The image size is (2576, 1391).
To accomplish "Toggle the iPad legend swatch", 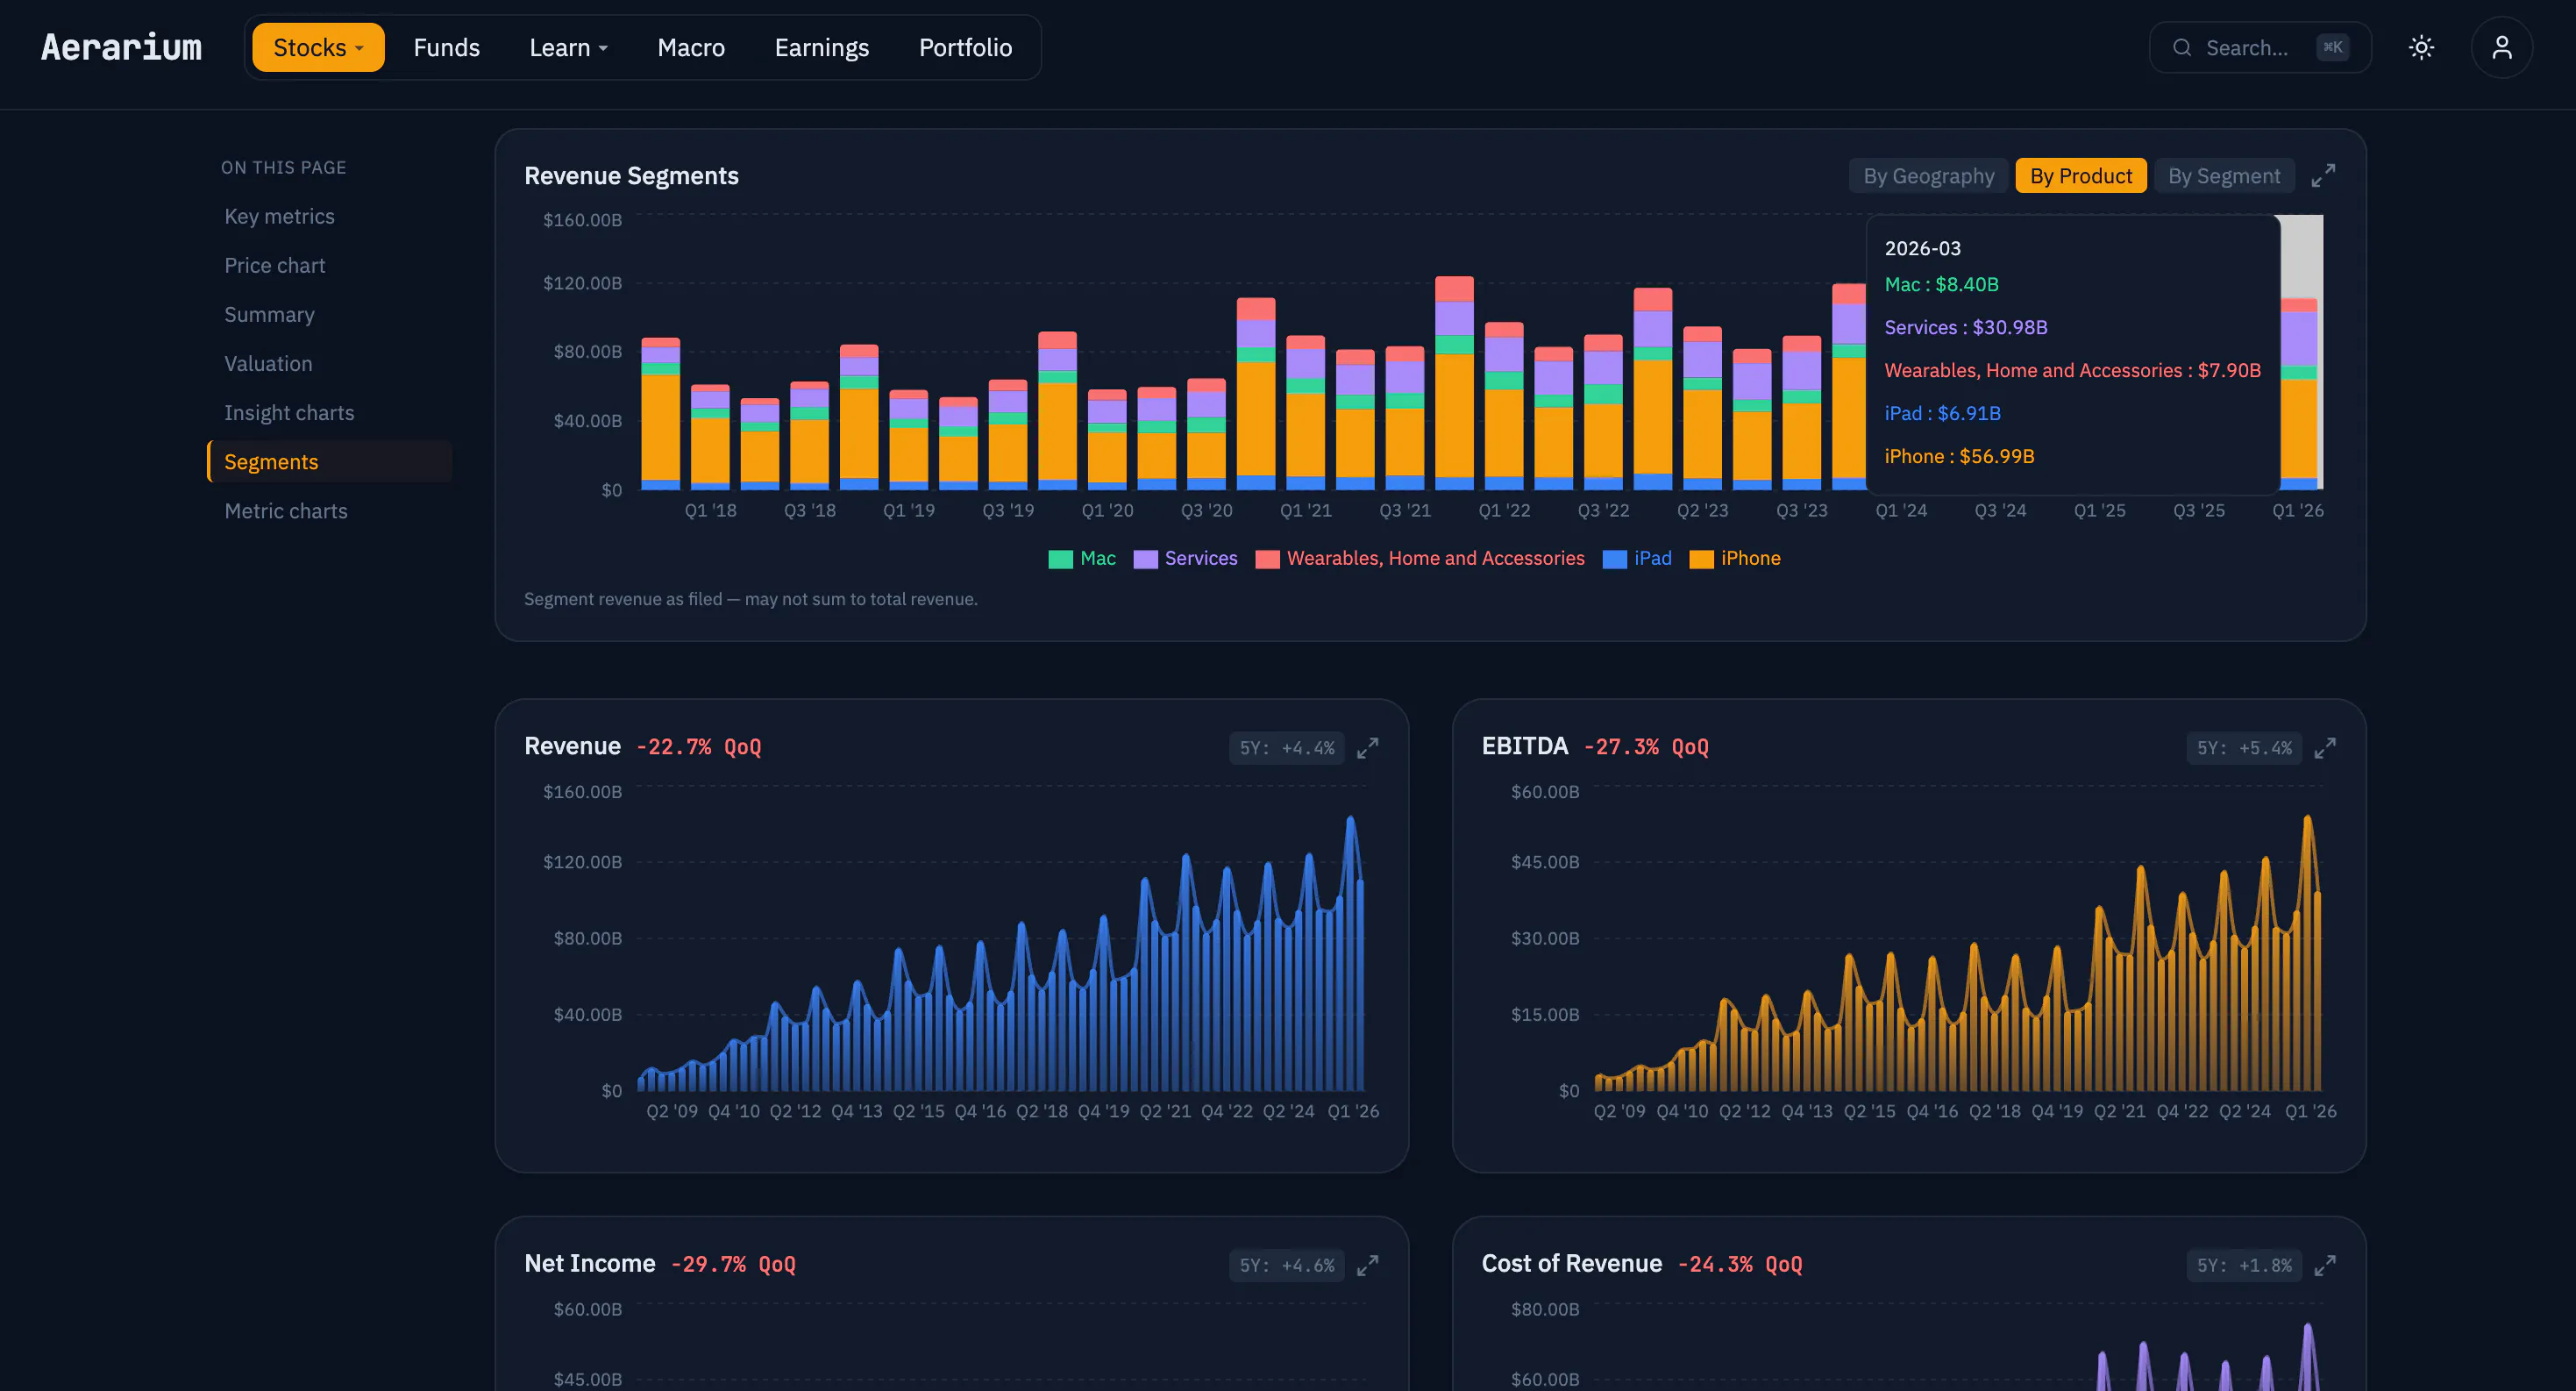I will click(x=1614, y=559).
